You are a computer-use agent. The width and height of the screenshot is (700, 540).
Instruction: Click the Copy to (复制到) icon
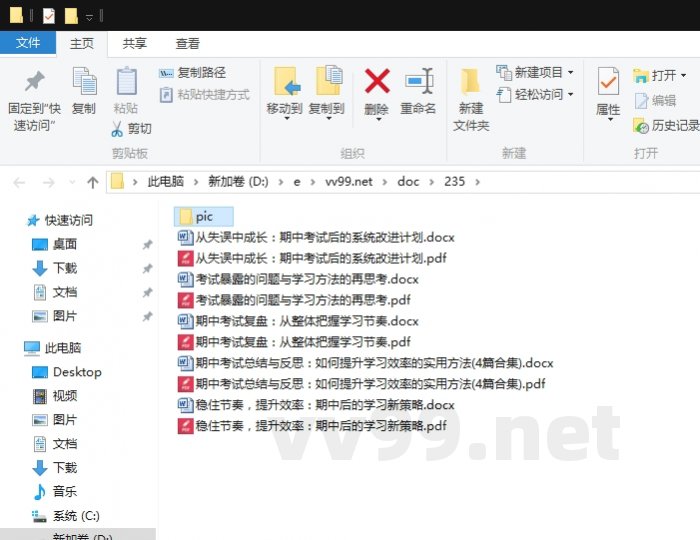329,80
